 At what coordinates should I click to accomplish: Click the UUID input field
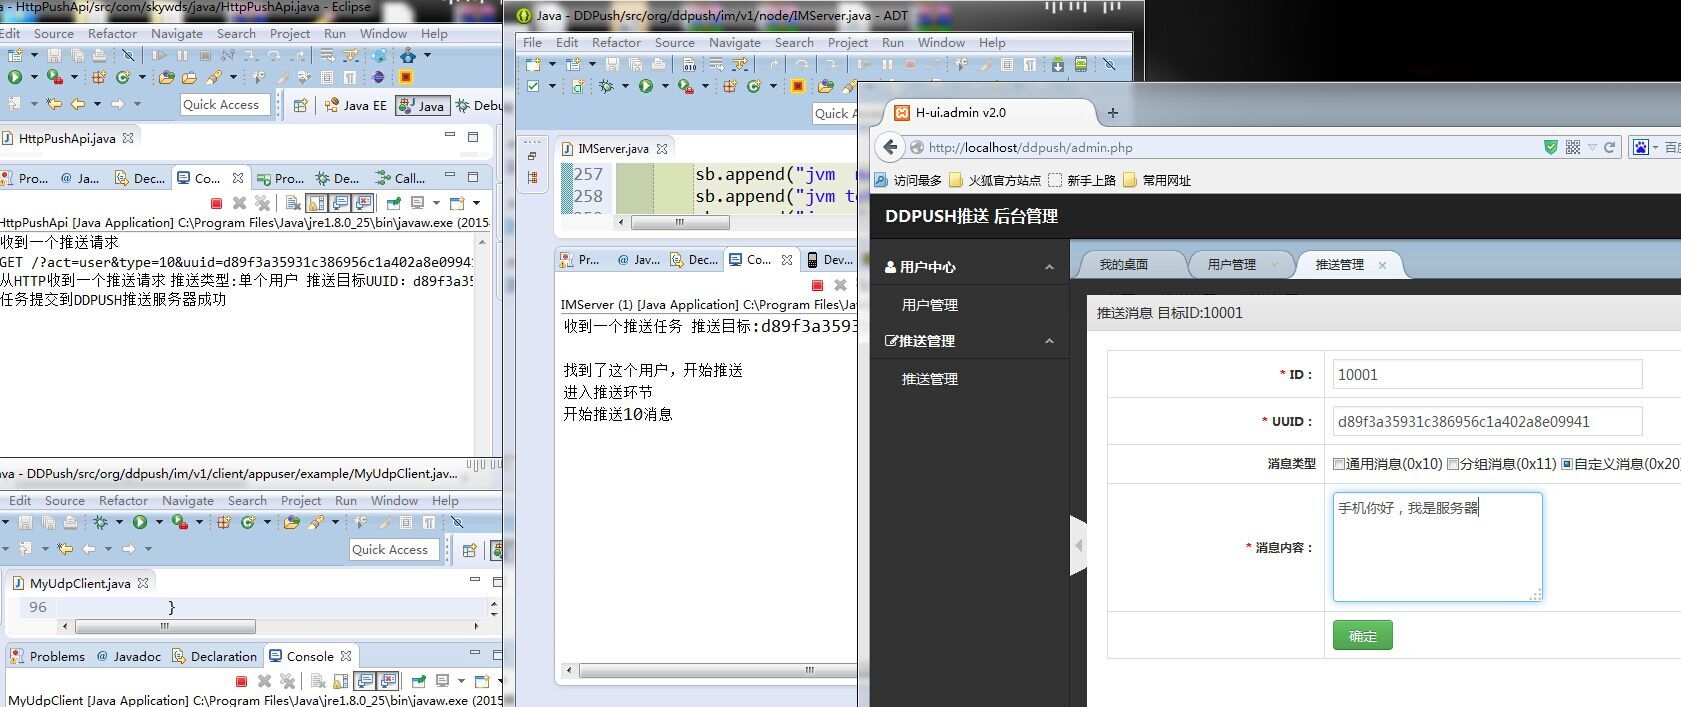pos(1487,421)
